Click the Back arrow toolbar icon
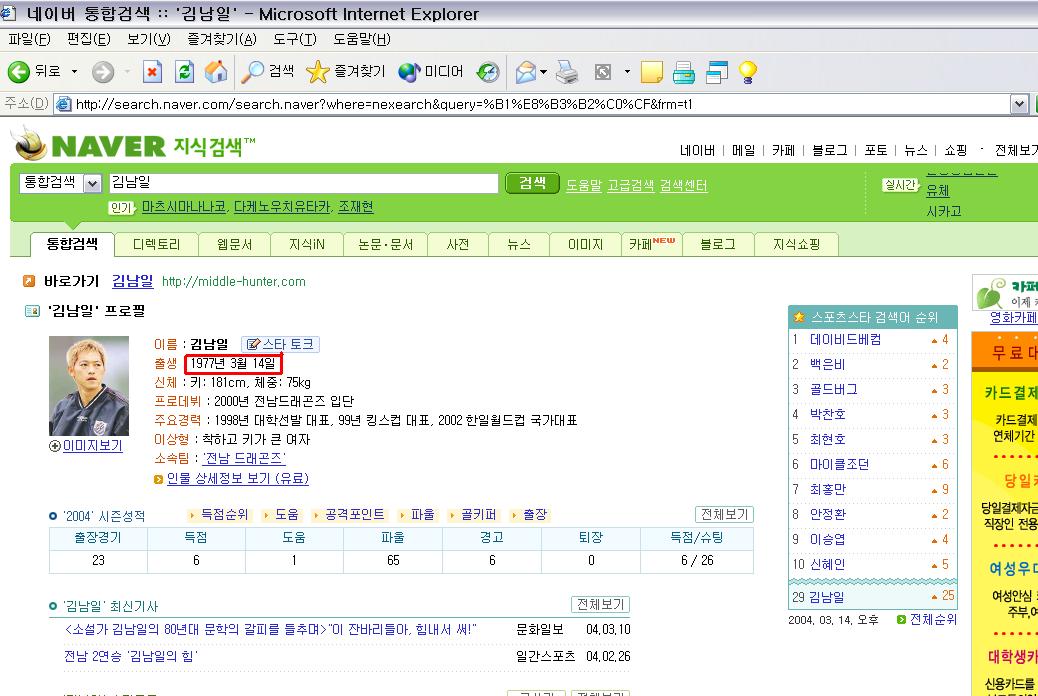 pyautogui.click(x=19, y=72)
